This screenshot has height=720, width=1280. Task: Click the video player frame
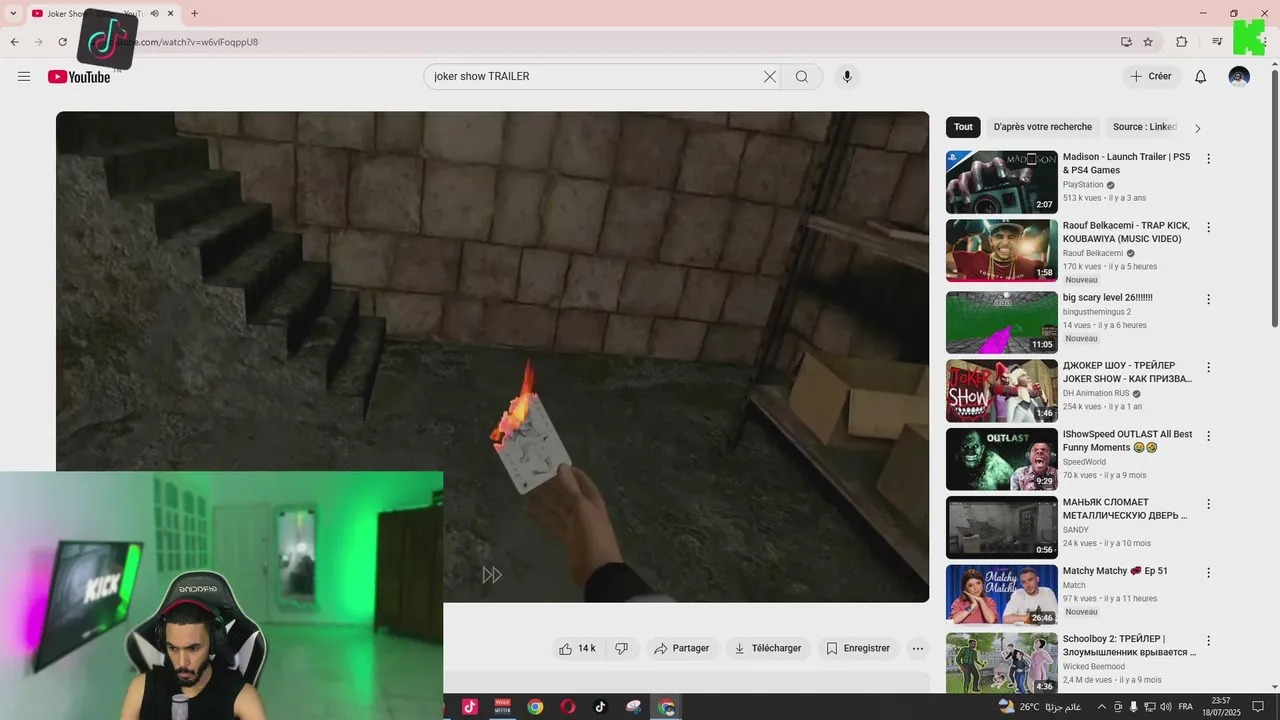pos(492,357)
